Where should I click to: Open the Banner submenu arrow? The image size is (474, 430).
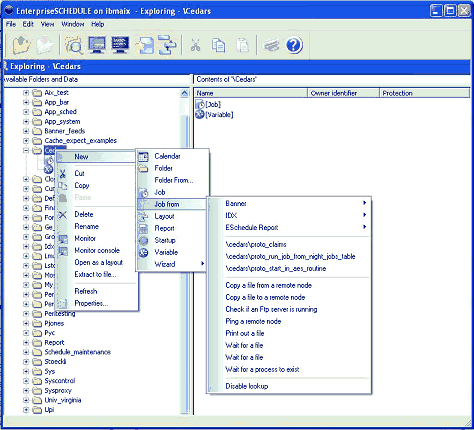click(x=365, y=203)
